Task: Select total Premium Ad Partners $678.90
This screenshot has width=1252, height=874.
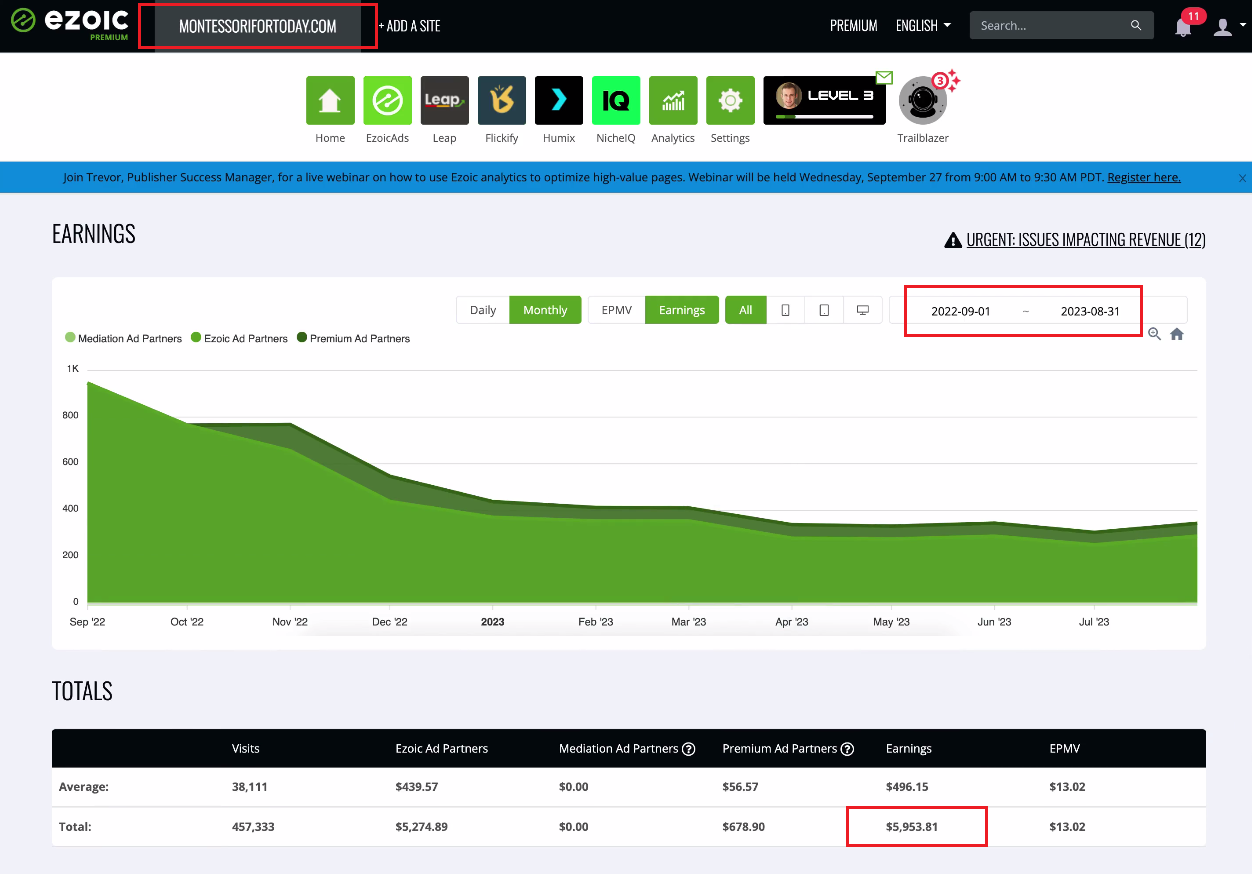Action: click(744, 827)
